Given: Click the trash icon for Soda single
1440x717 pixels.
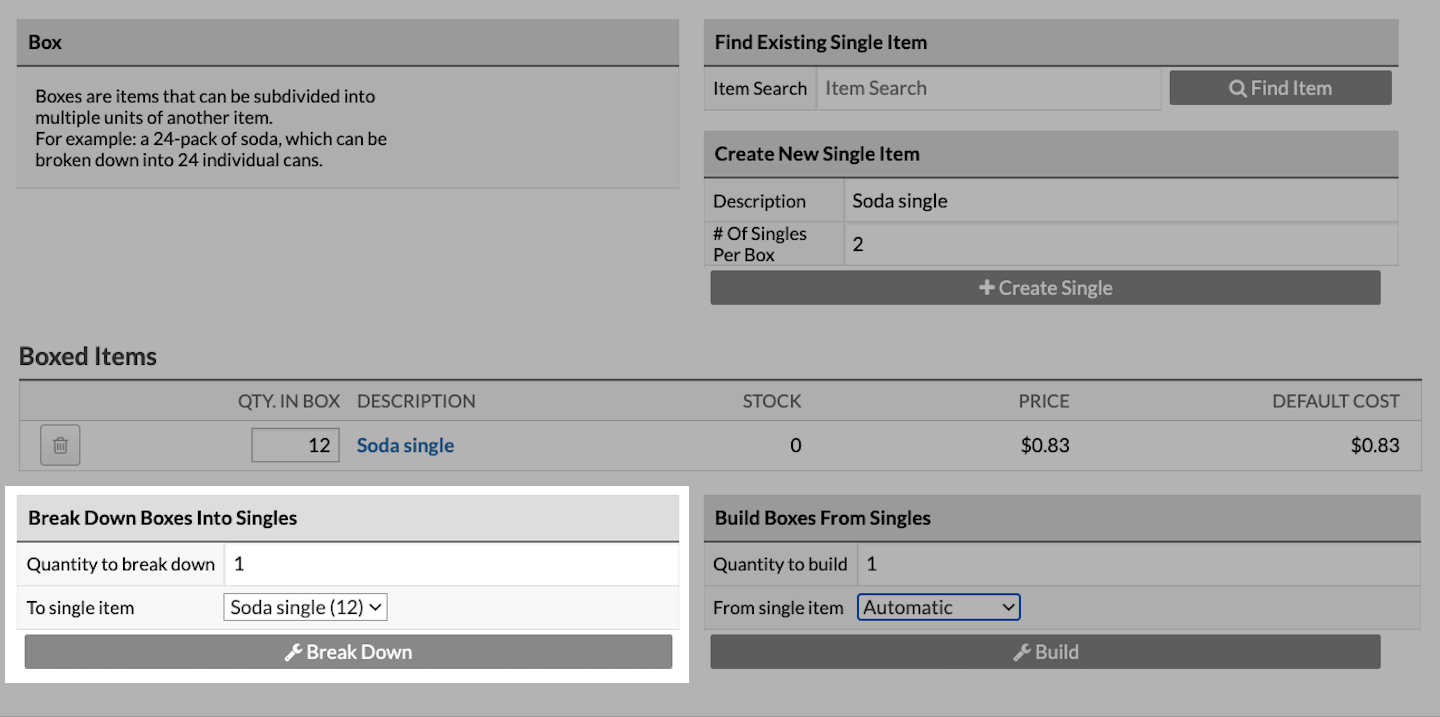Looking at the screenshot, I should 60,445.
